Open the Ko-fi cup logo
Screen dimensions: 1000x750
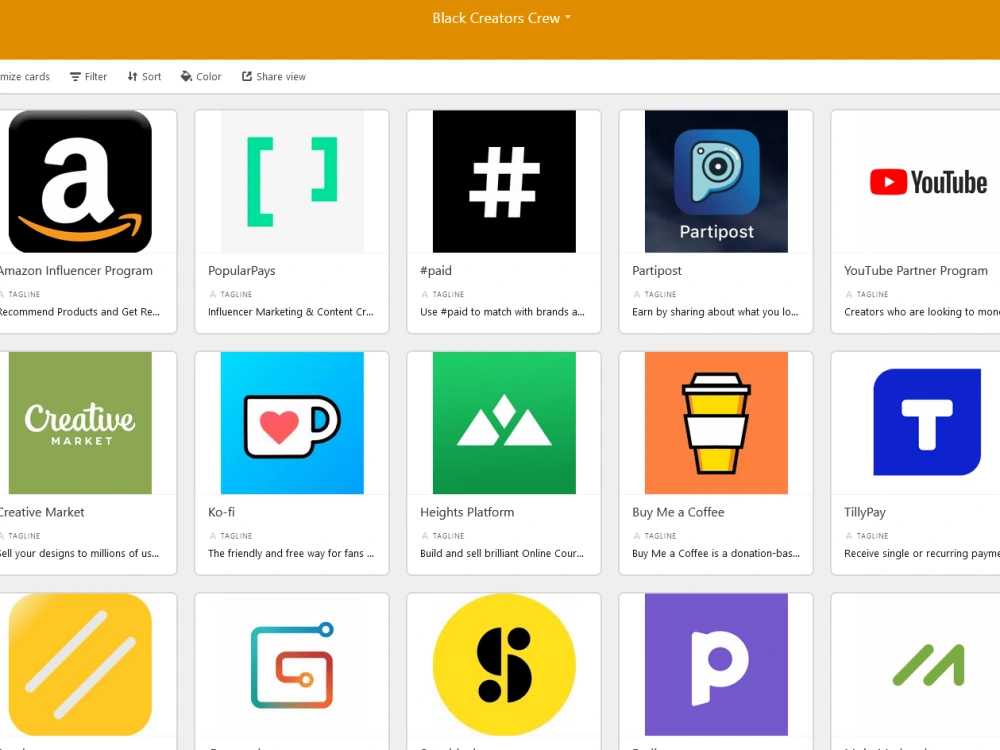pyautogui.click(x=292, y=423)
